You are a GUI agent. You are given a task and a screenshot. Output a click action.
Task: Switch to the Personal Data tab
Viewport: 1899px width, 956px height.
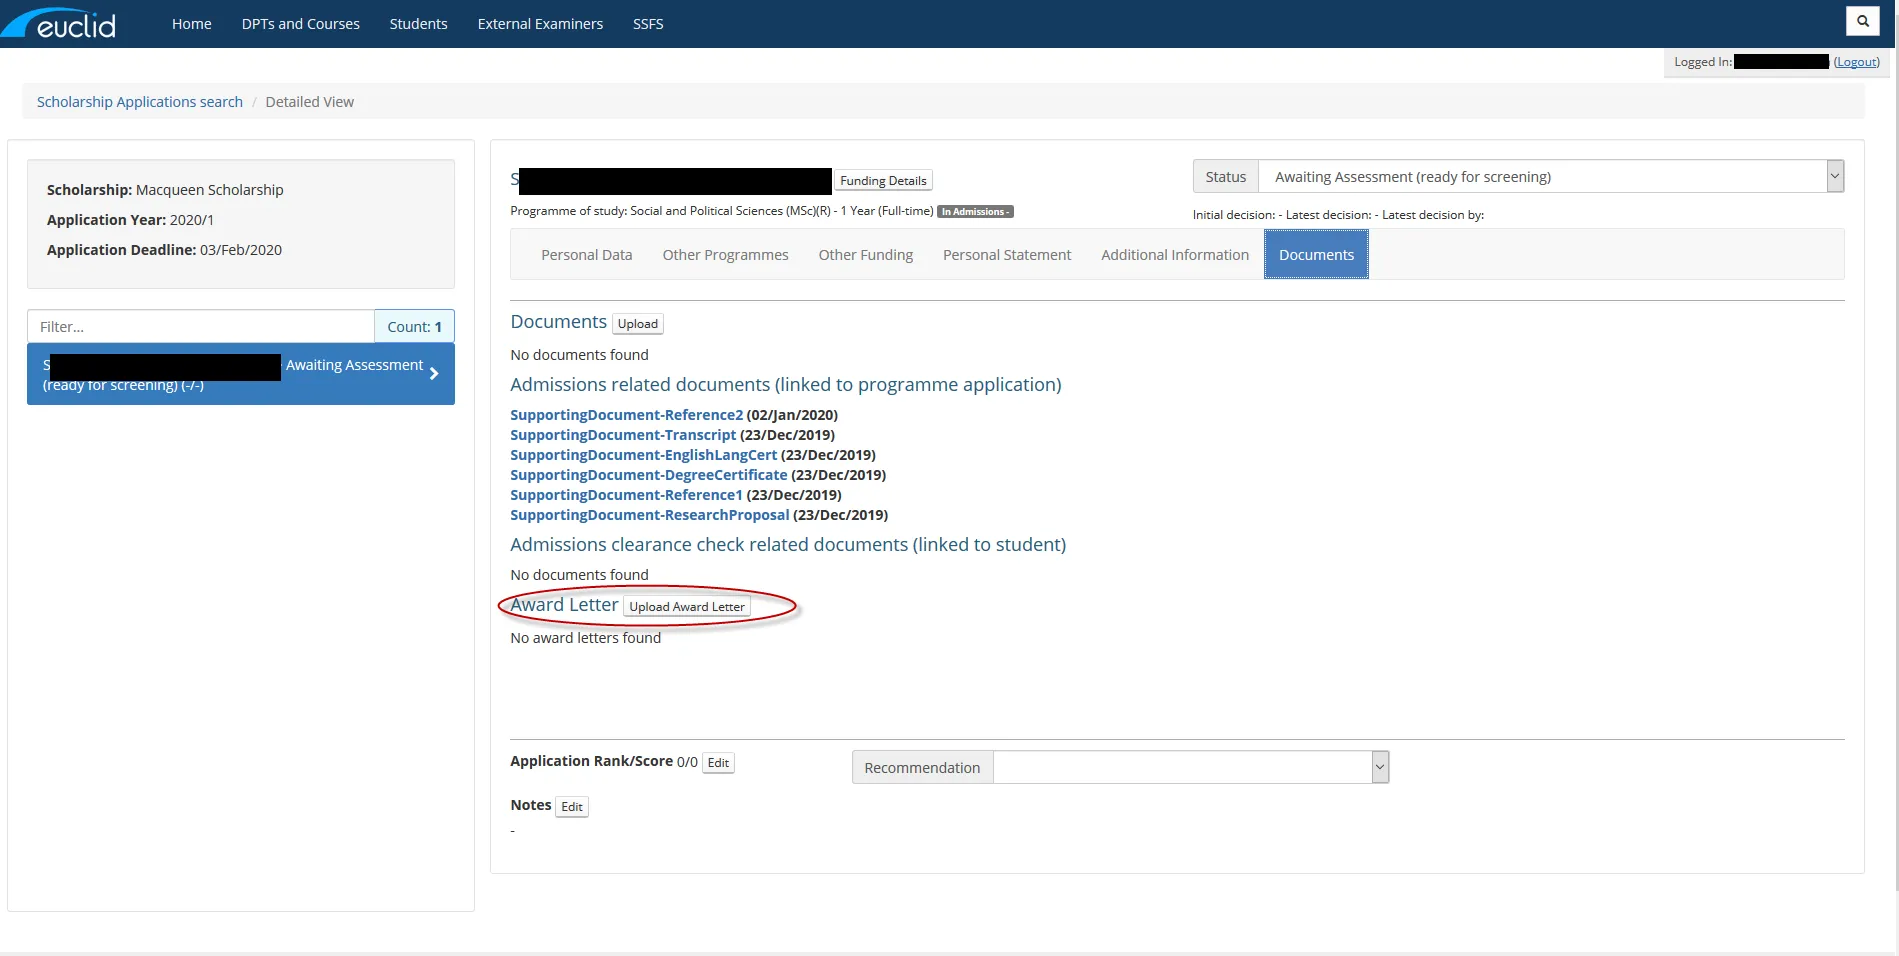(586, 254)
